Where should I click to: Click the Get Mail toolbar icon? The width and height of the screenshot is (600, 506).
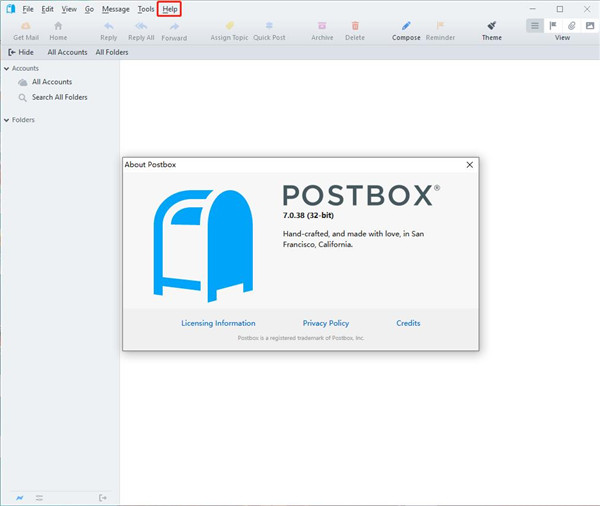pyautogui.click(x=25, y=26)
